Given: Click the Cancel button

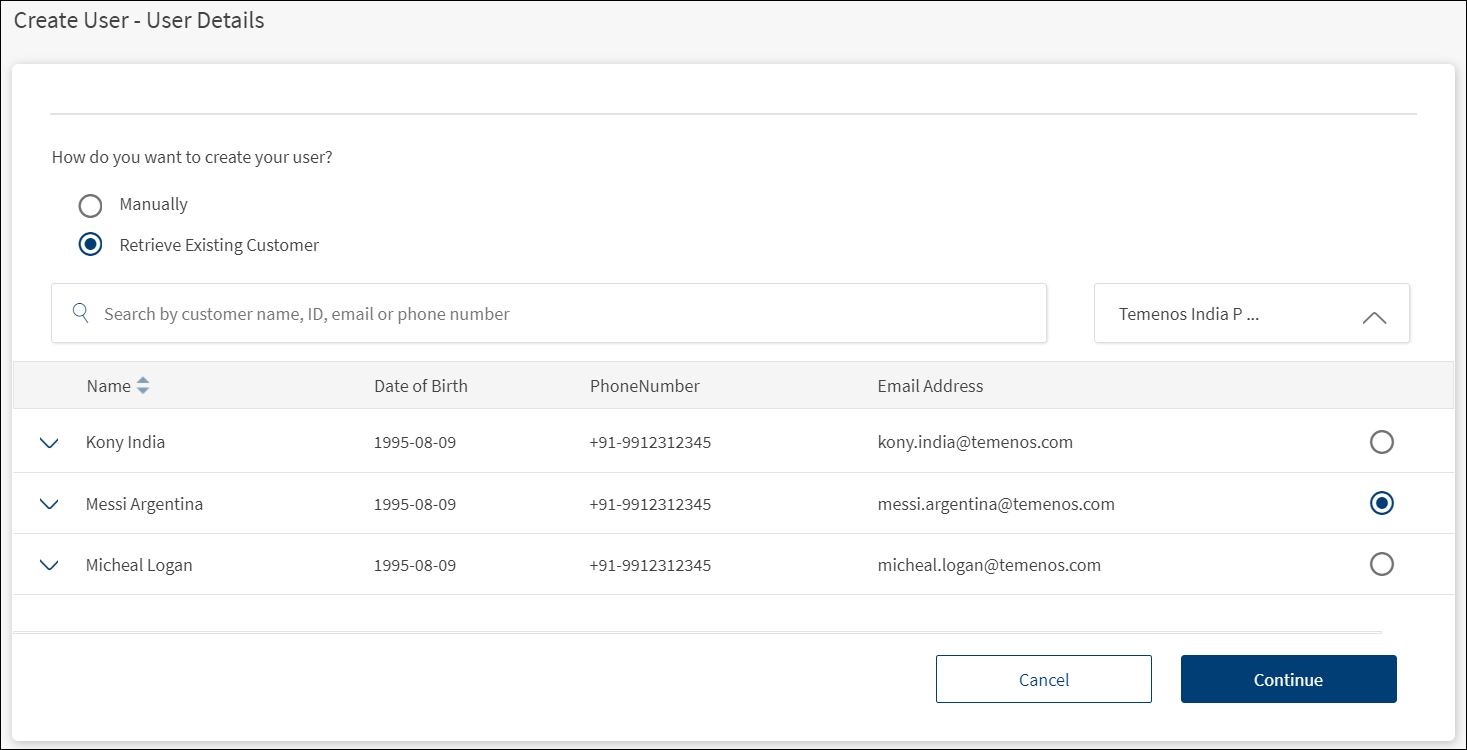Looking at the screenshot, I should point(1043,679).
